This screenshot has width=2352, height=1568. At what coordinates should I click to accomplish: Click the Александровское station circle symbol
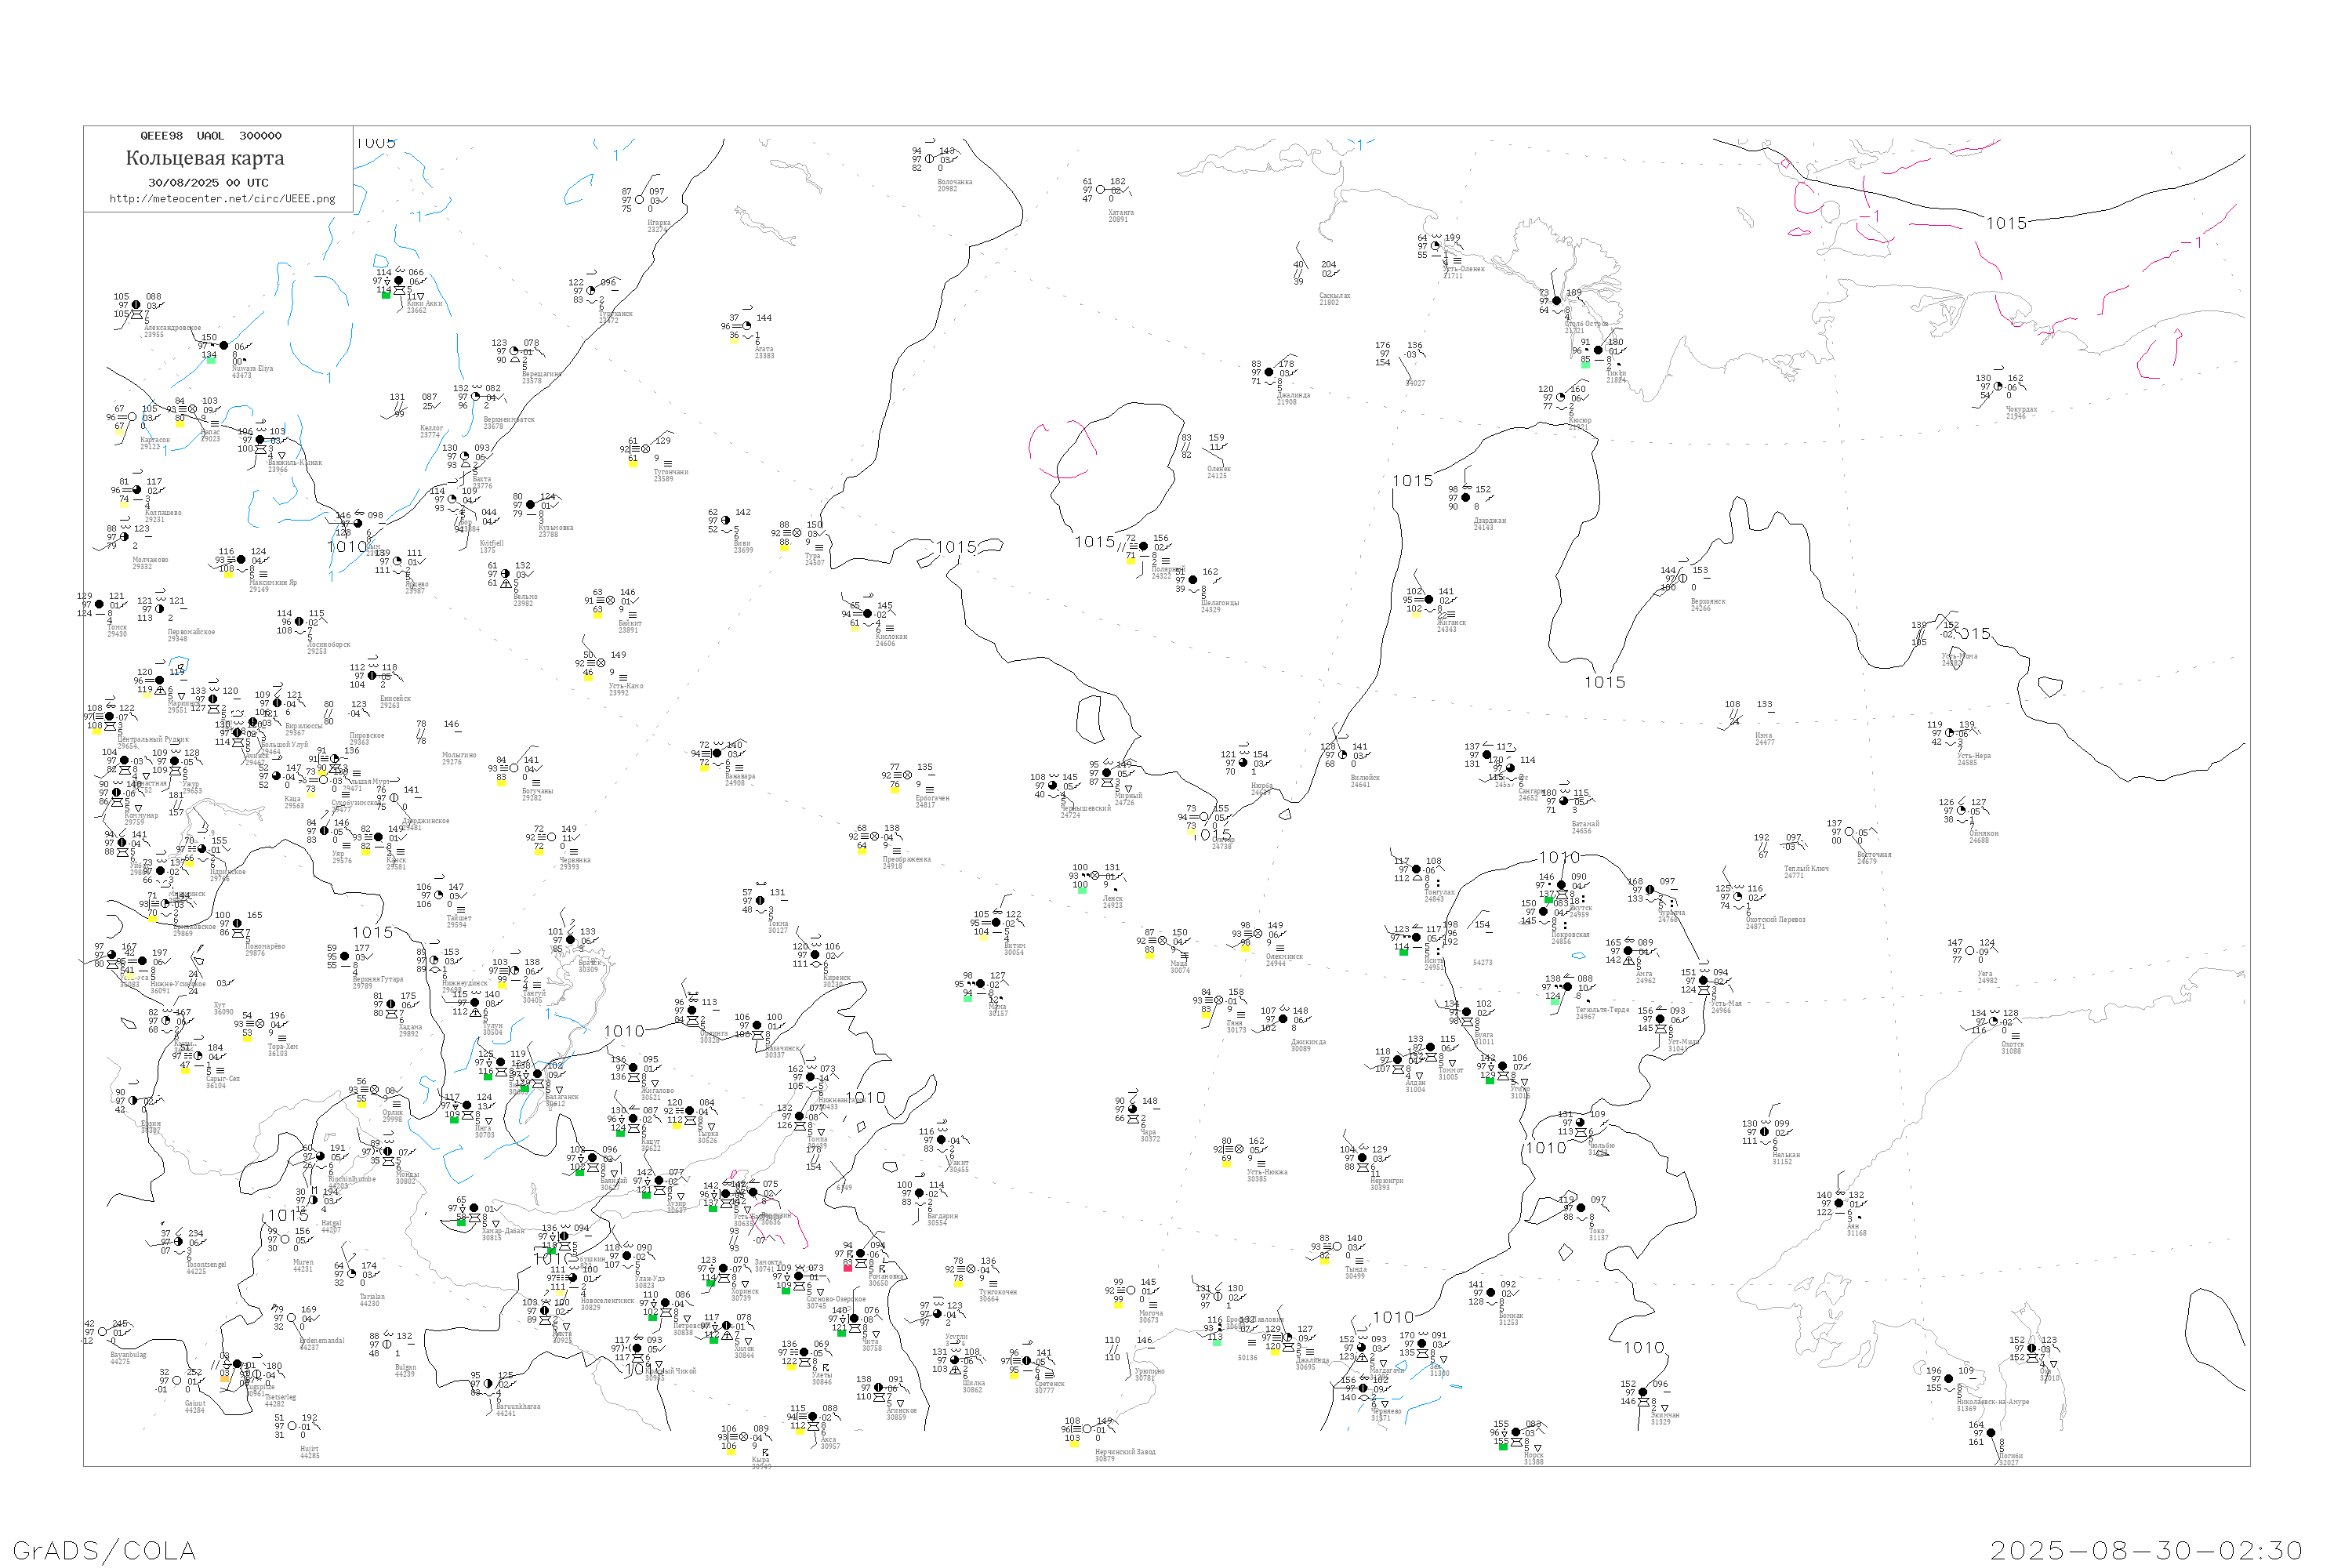pos(136,305)
